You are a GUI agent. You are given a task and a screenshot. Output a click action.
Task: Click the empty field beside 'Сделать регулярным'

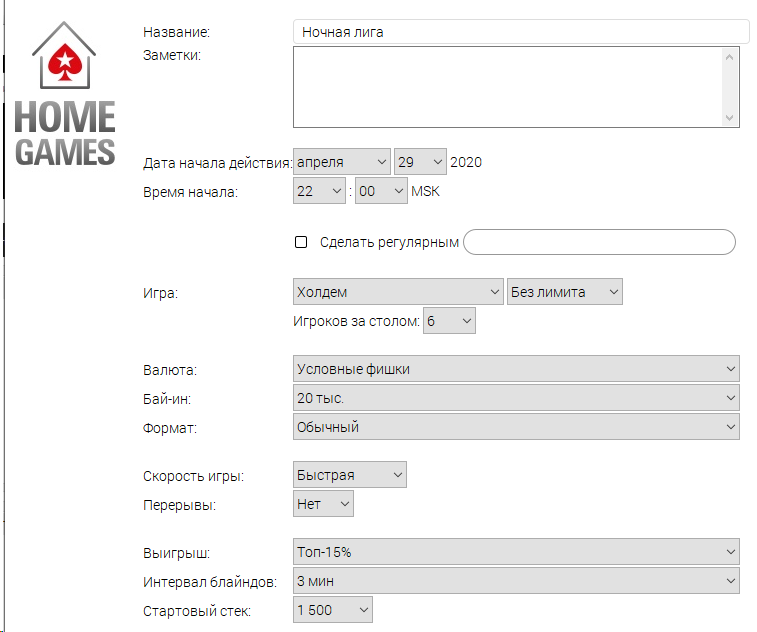pos(599,242)
